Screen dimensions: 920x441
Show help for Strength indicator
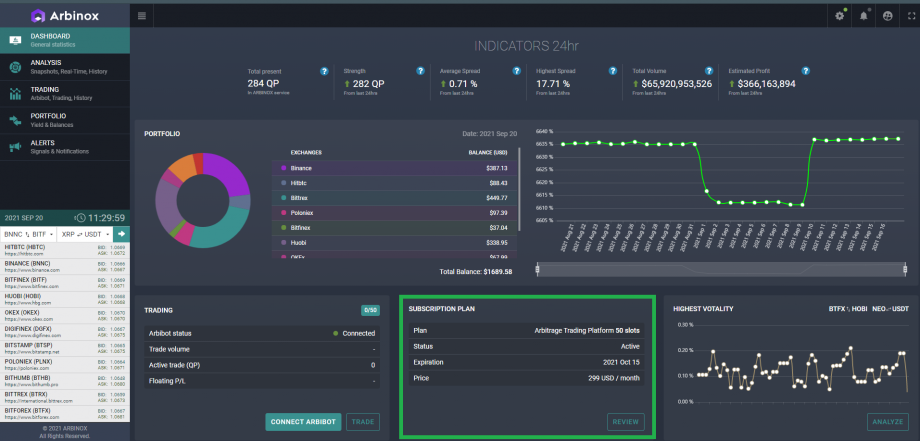tap(420, 71)
